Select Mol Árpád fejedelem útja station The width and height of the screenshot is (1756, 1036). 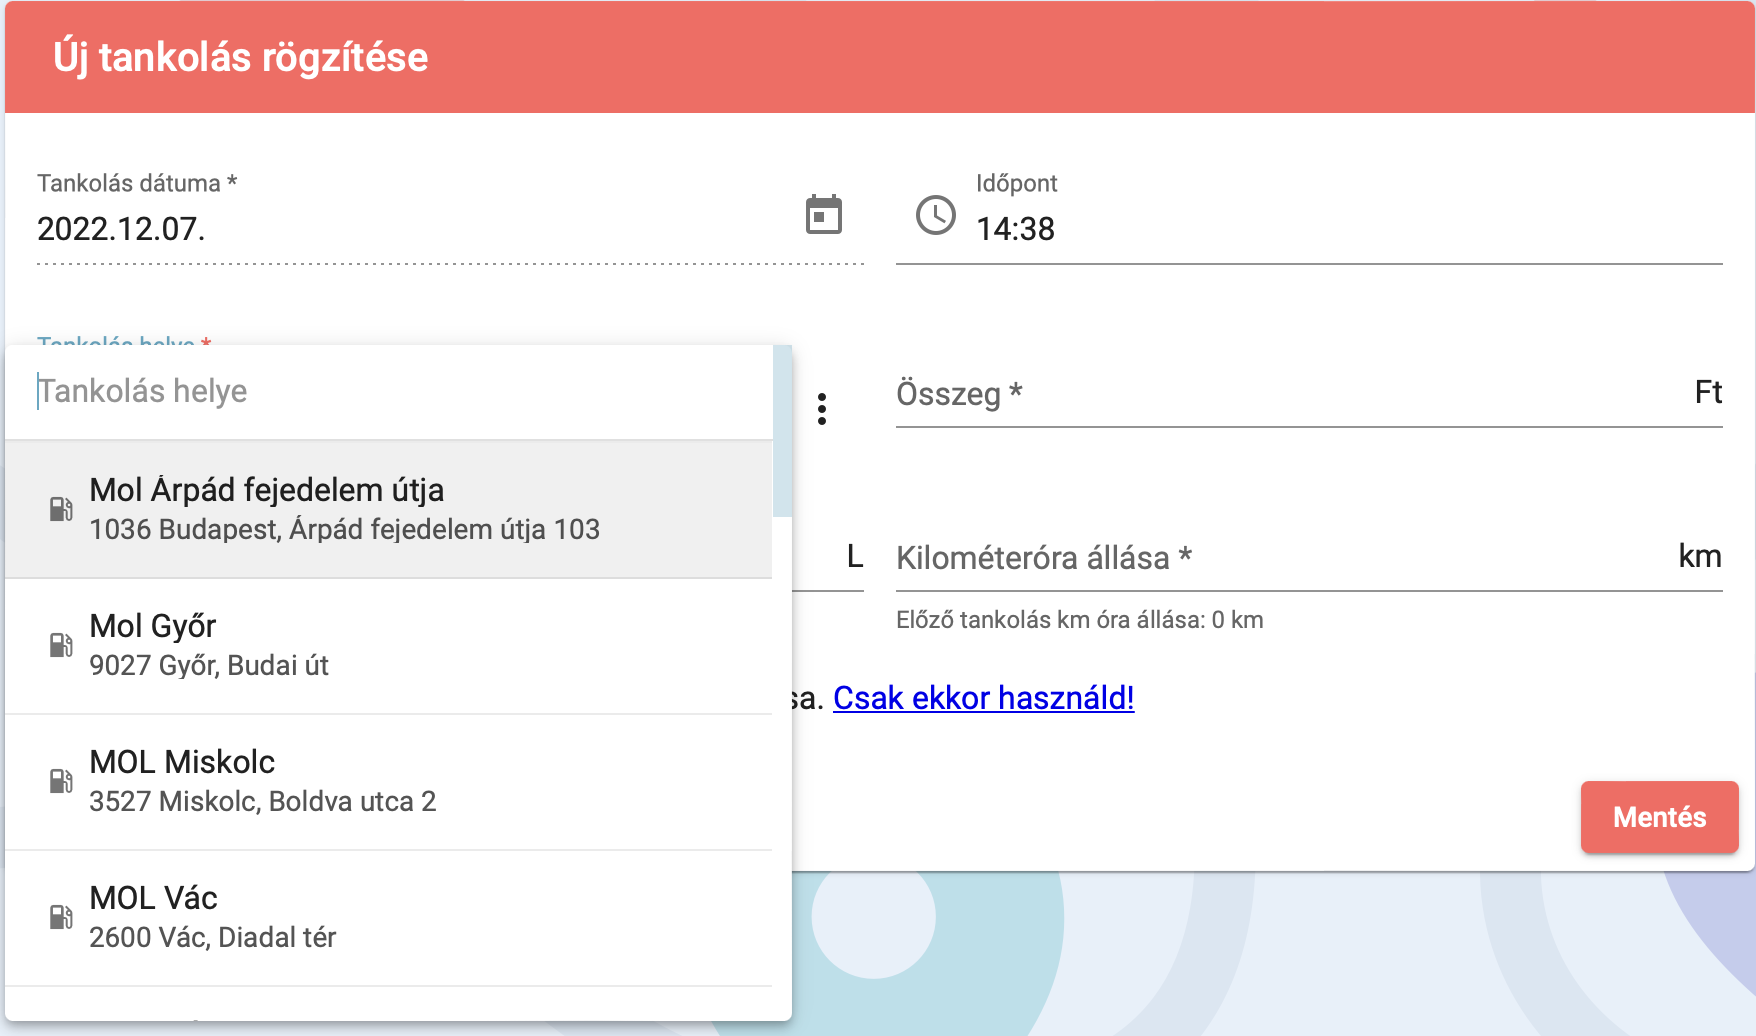(389, 510)
